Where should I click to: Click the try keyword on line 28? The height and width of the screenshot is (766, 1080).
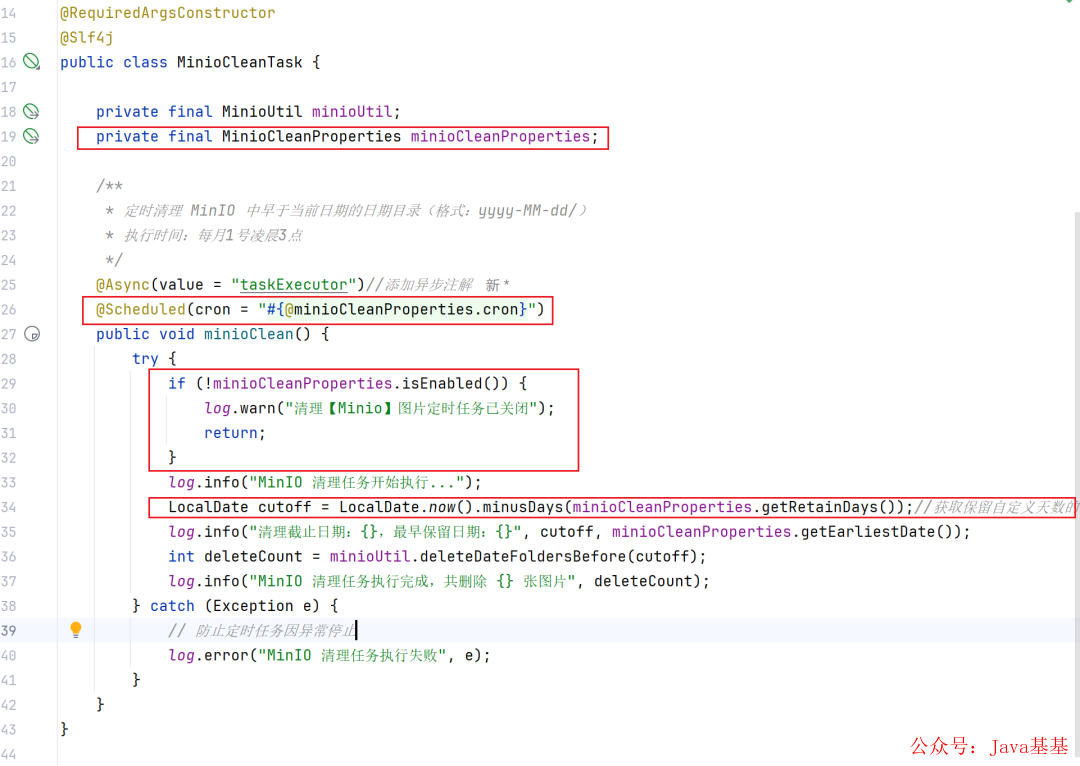[145, 359]
